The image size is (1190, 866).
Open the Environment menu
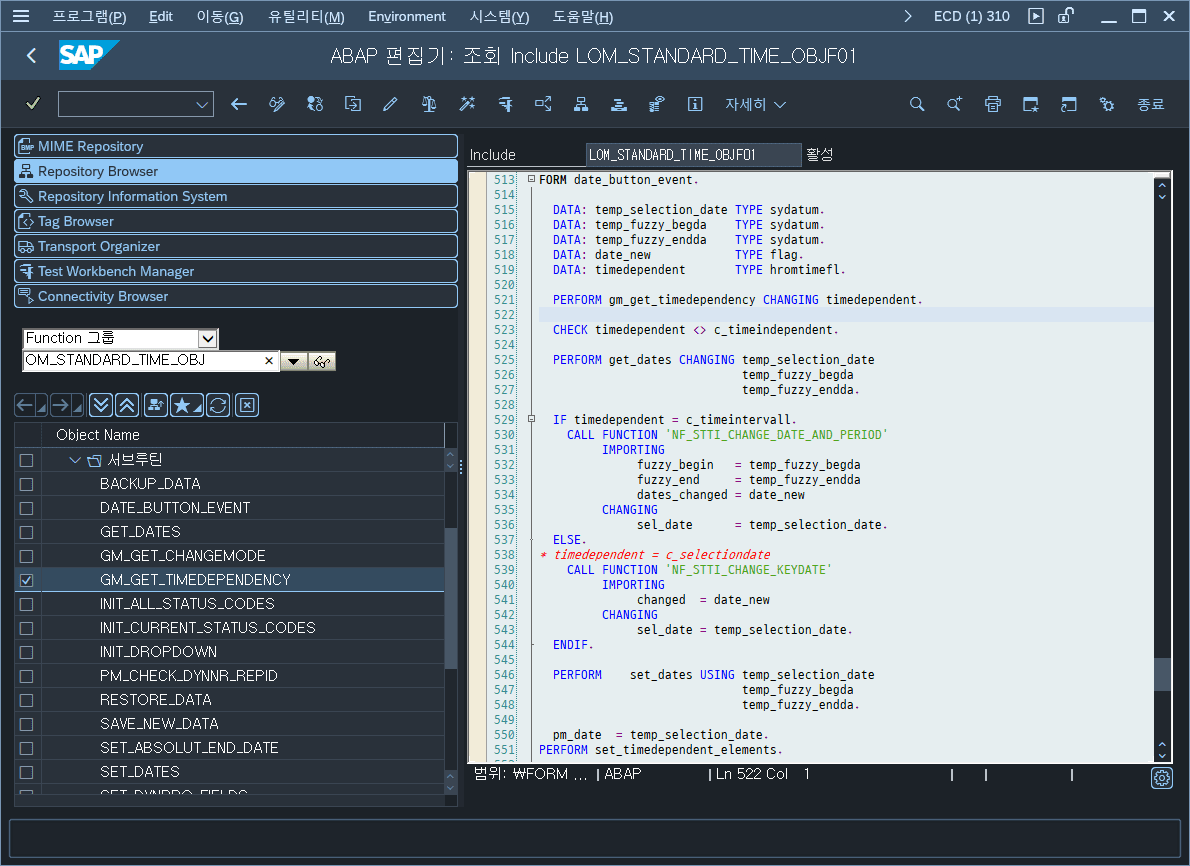click(x=406, y=17)
